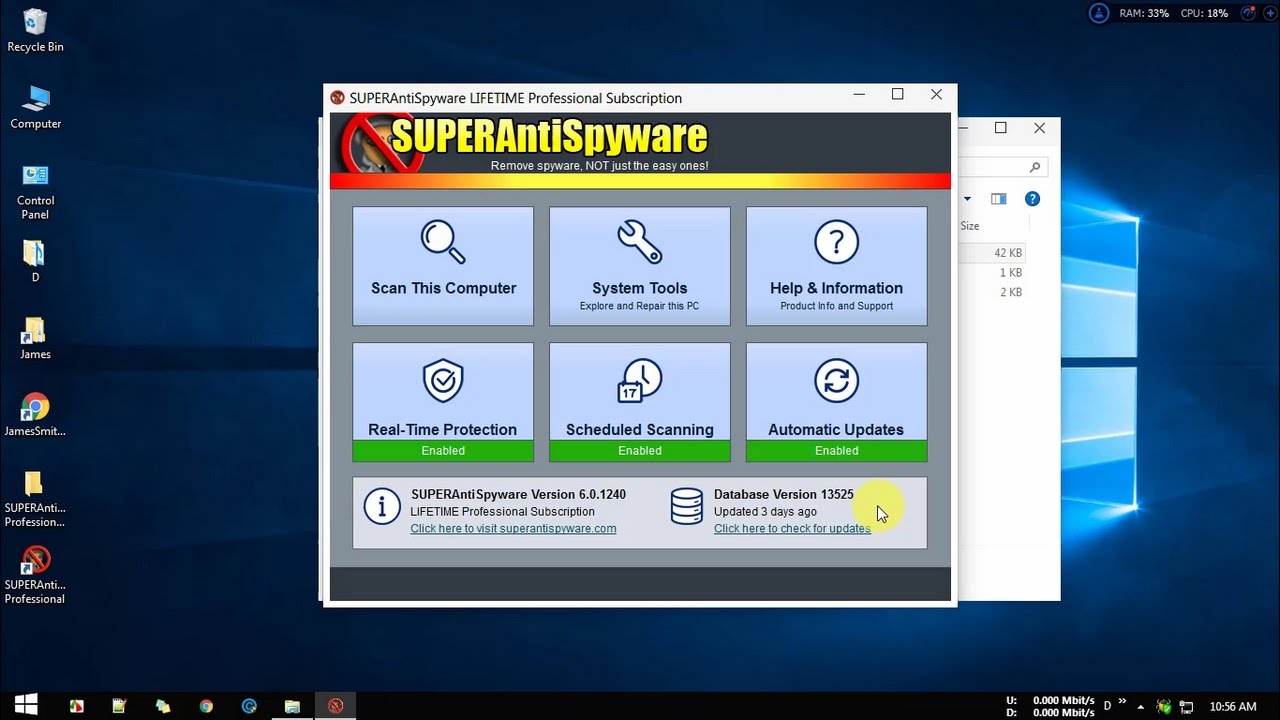Show hidden system tray icons
This screenshot has height=720, width=1280.
tap(1143, 706)
